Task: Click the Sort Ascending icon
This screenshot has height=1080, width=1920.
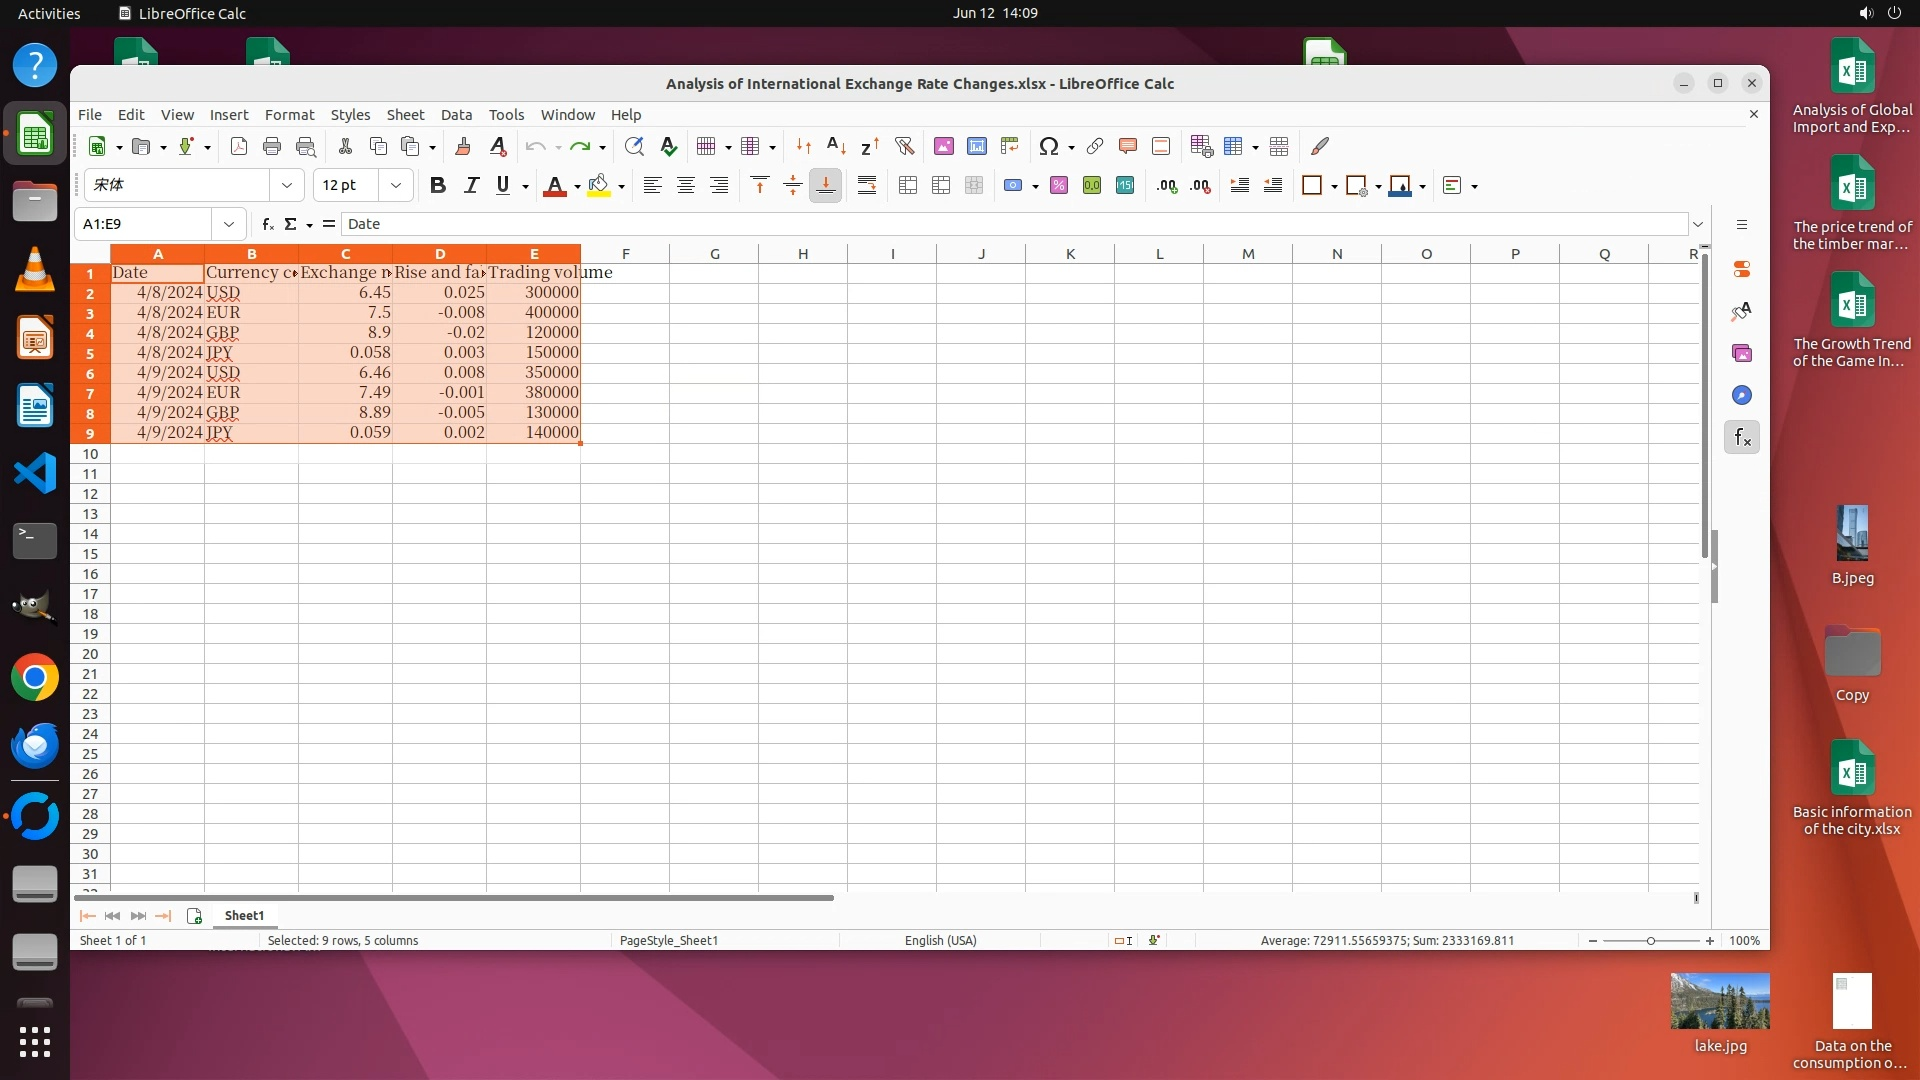Action: pos(836,147)
